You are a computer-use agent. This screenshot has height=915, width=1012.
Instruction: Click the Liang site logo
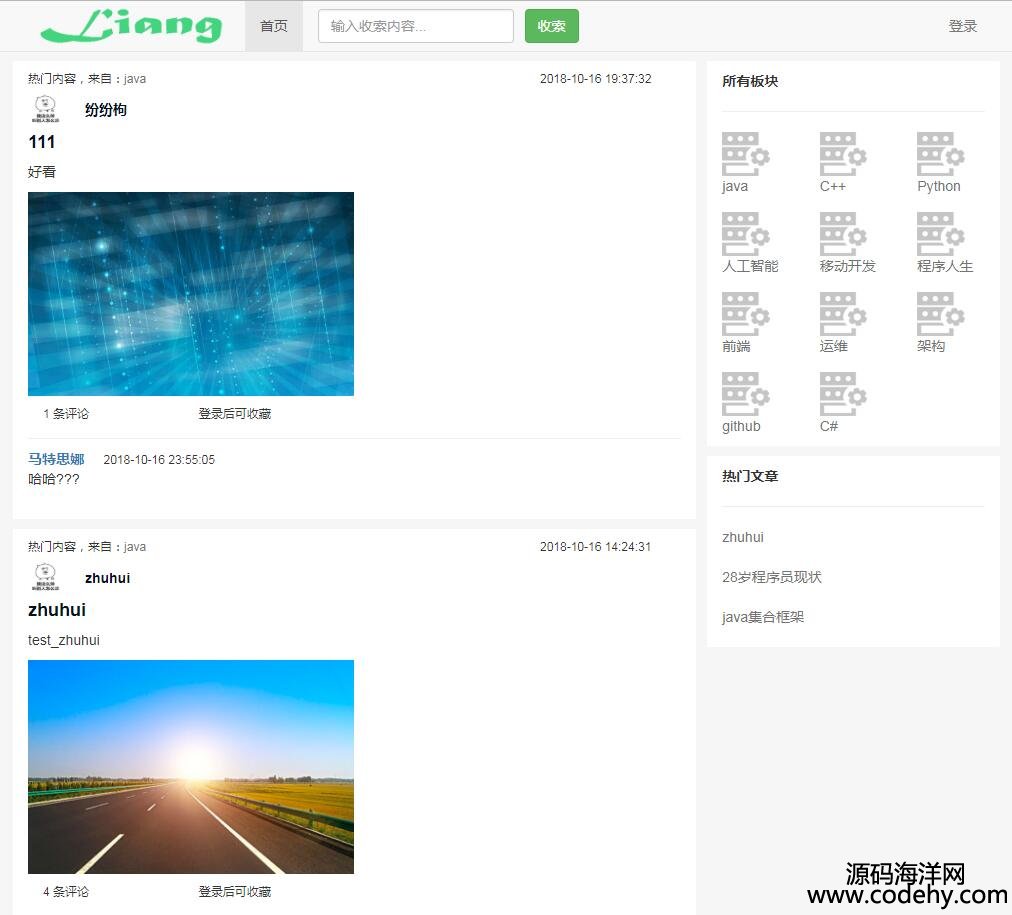pos(131,26)
